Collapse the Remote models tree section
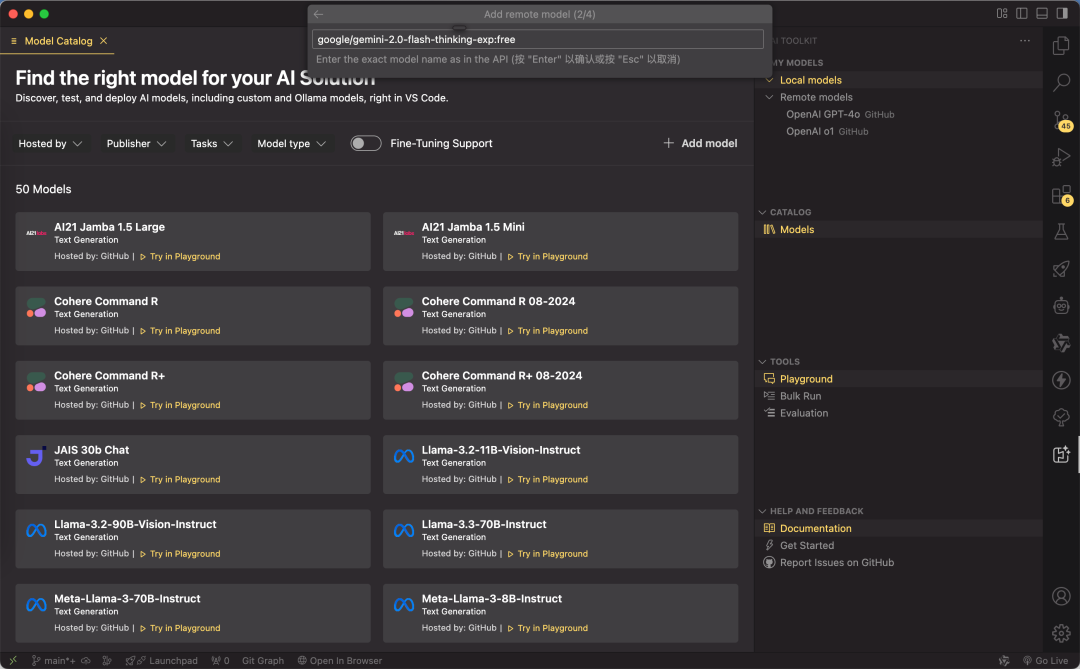 [x=770, y=97]
